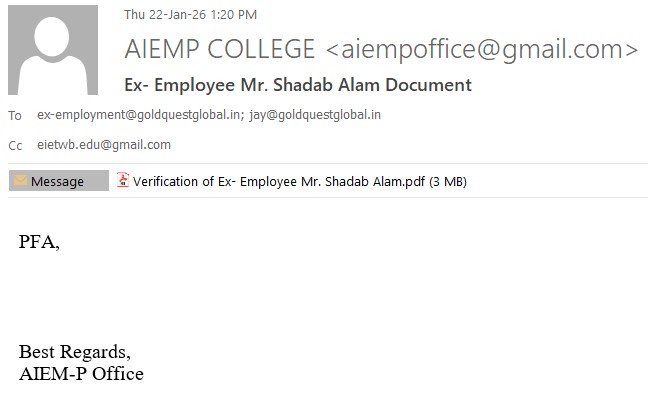648x408 pixels.
Task: Click the attachment size "(3 MB)"
Action: coord(448,181)
